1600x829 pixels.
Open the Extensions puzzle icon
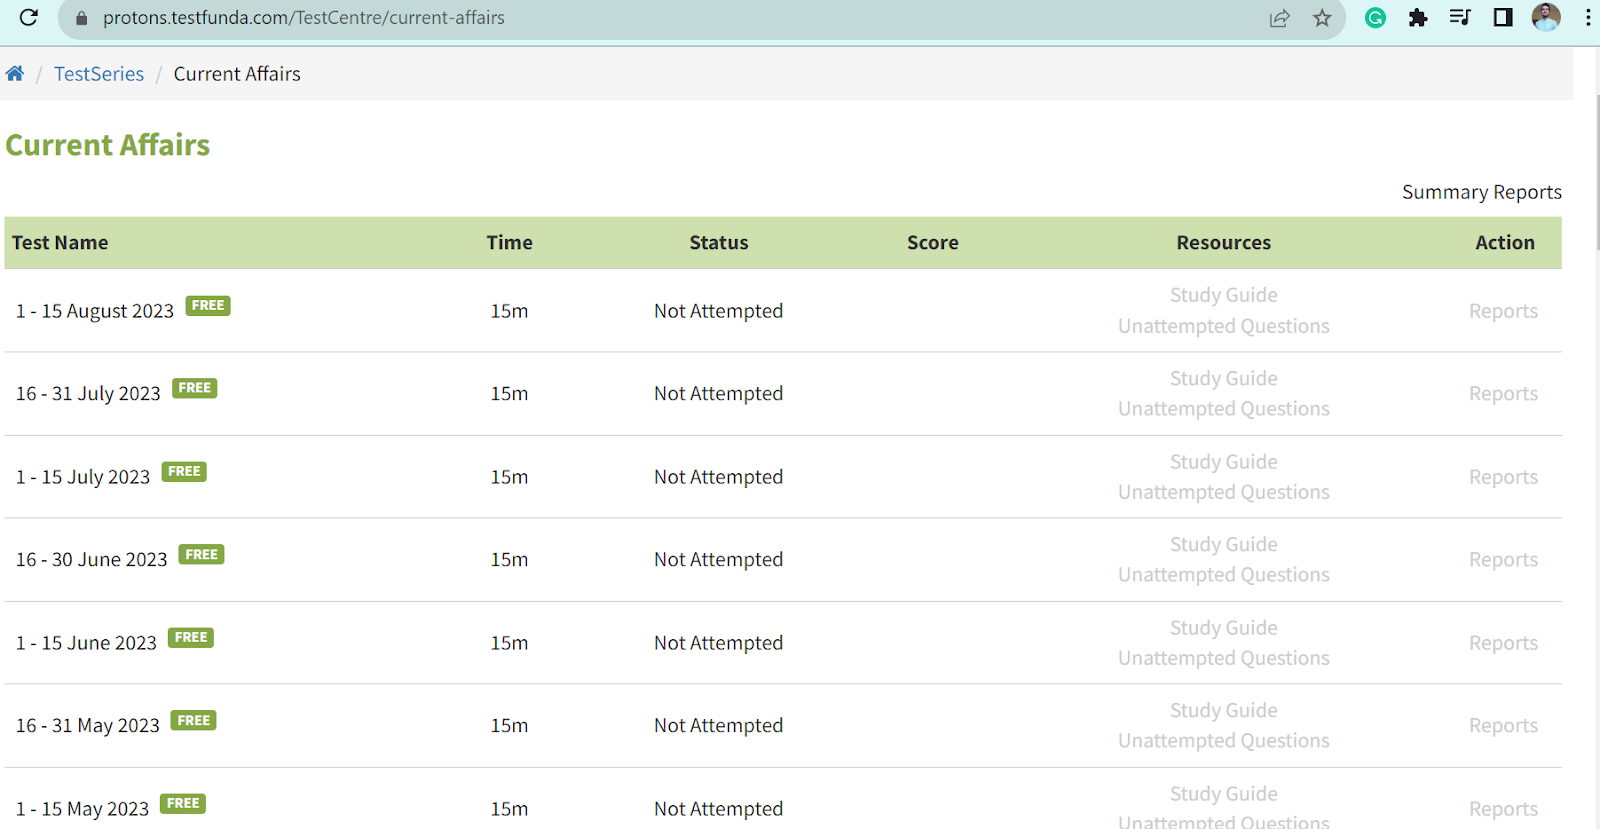pos(1418,18)
